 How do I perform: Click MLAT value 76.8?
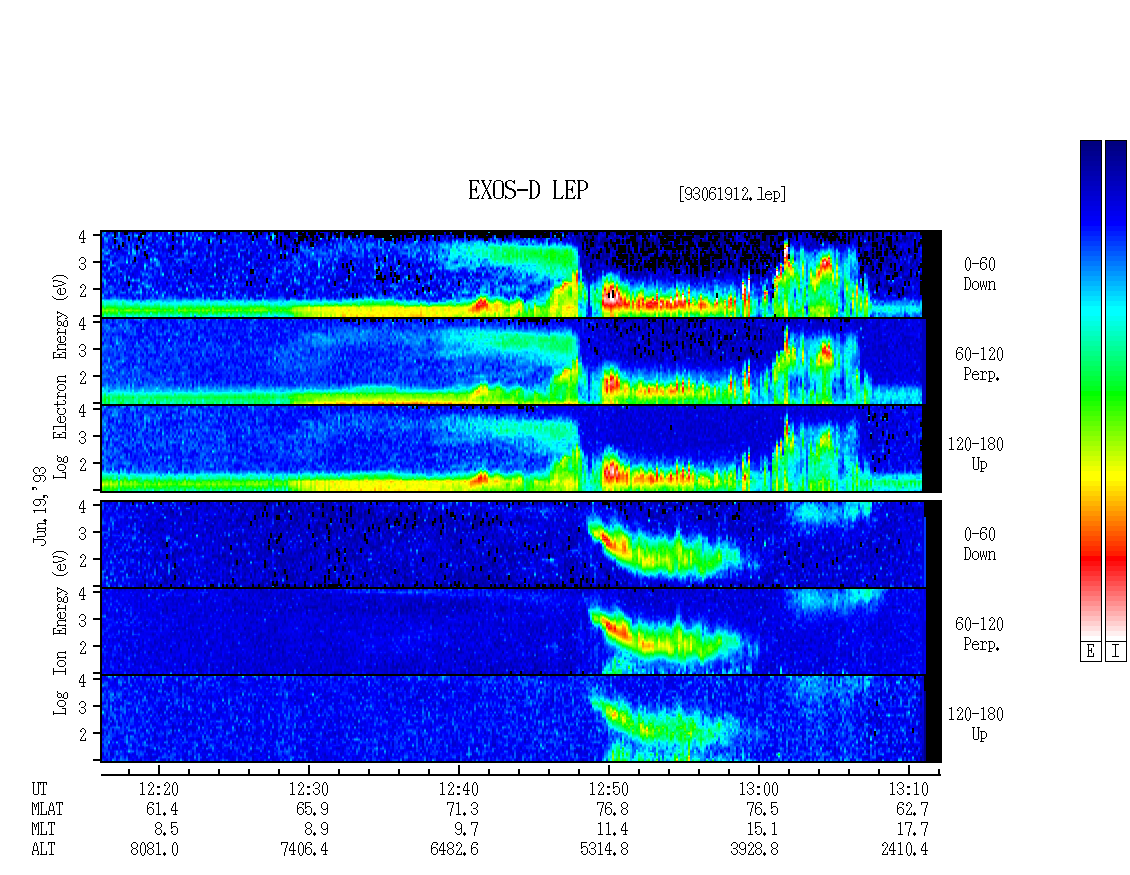point(612,809)
